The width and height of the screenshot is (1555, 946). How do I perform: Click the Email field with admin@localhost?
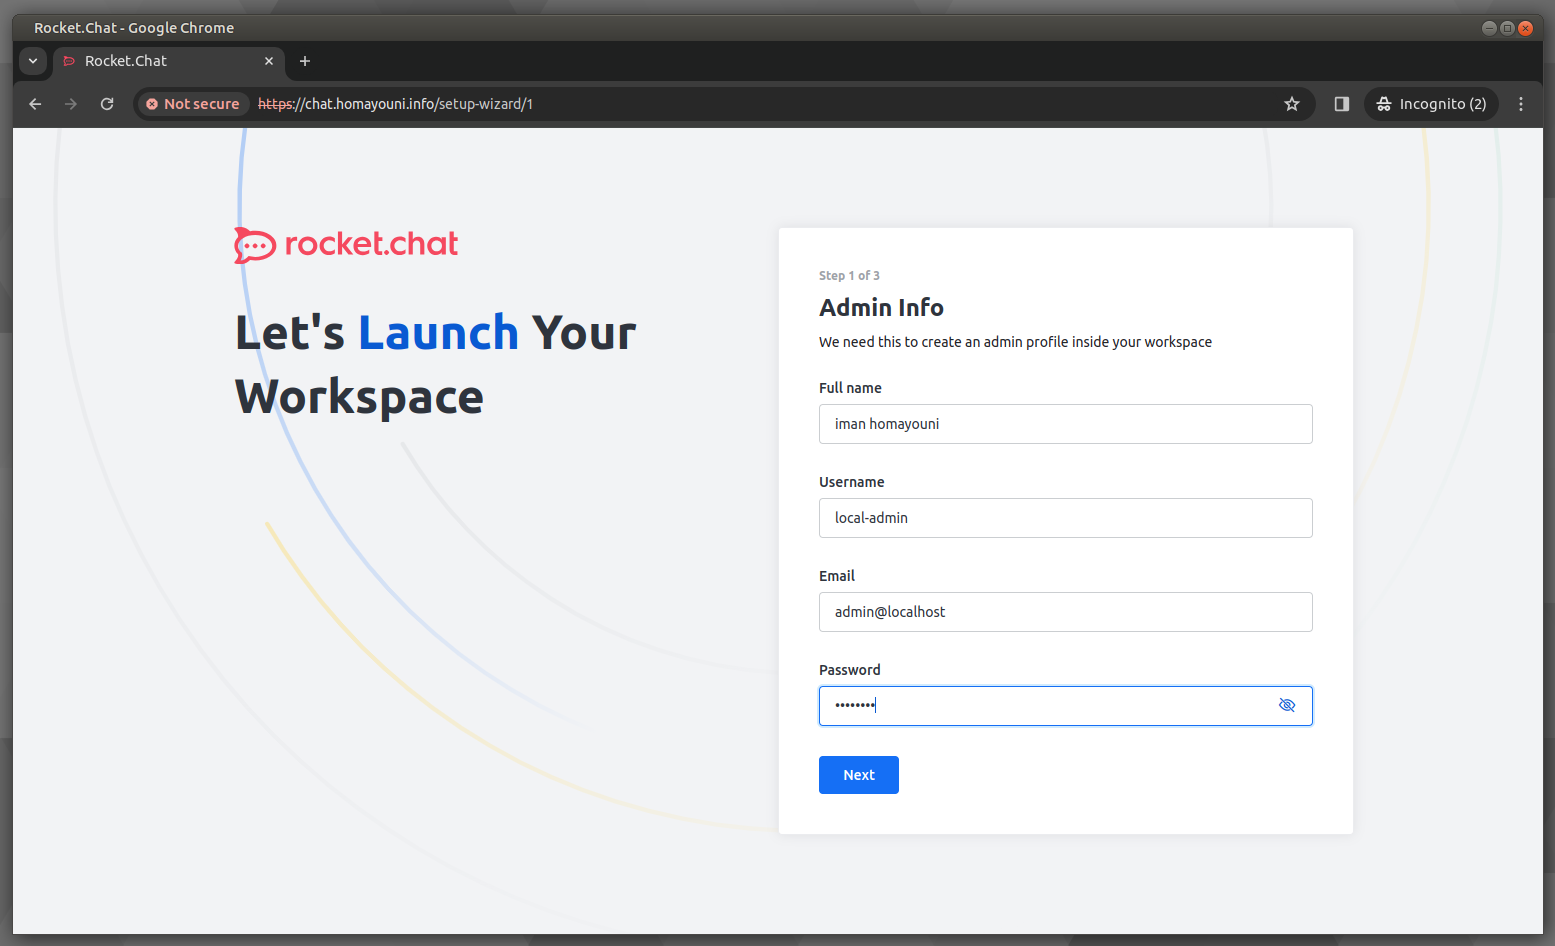1065,612
